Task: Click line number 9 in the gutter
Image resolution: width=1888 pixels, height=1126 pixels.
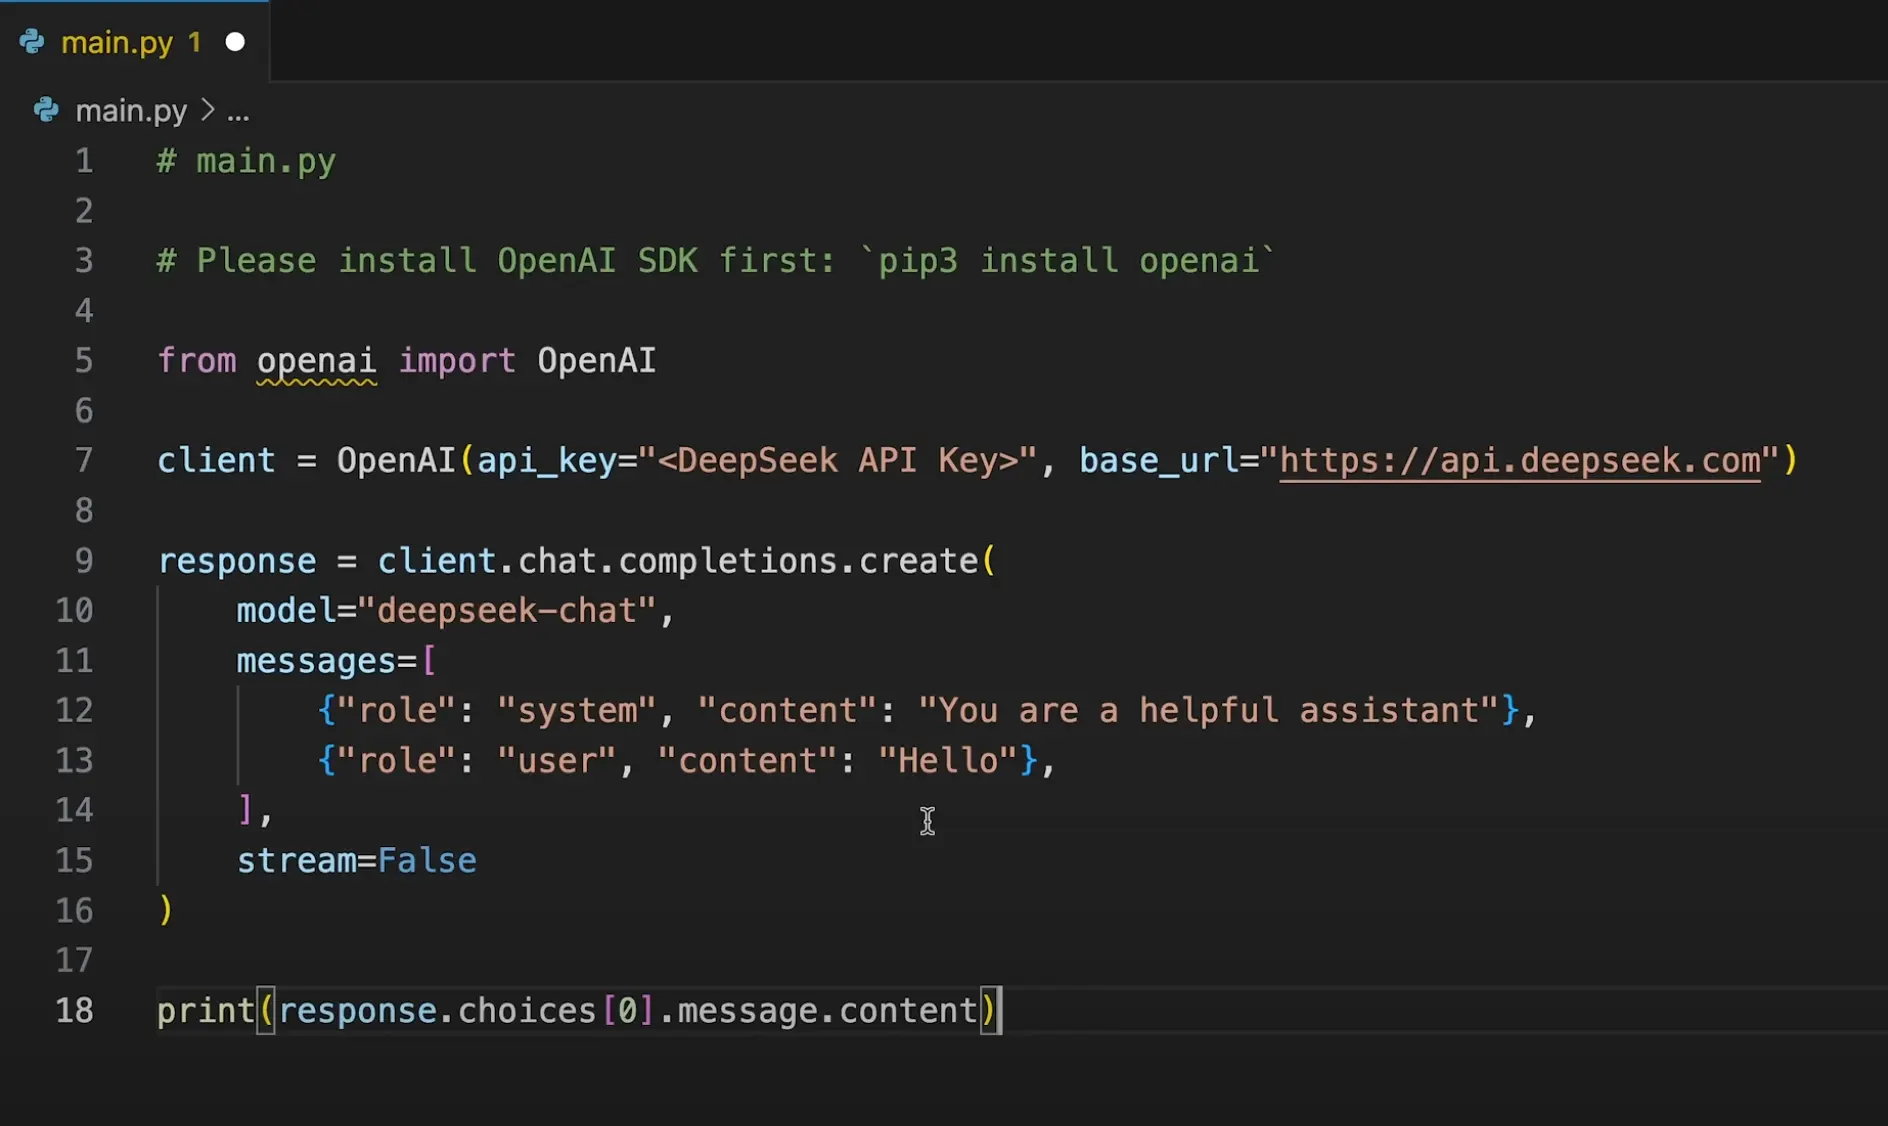Action: point(84,561)
